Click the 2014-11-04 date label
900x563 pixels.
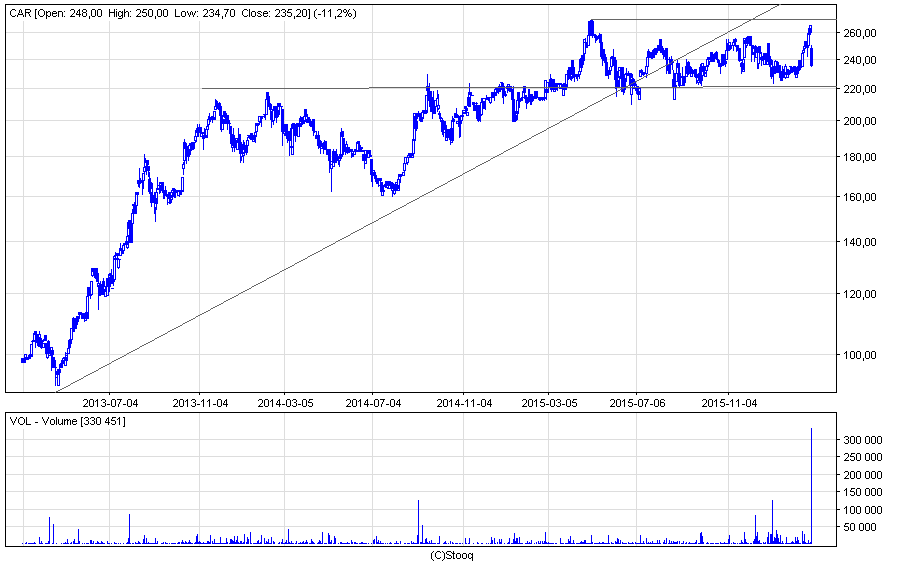464,403
